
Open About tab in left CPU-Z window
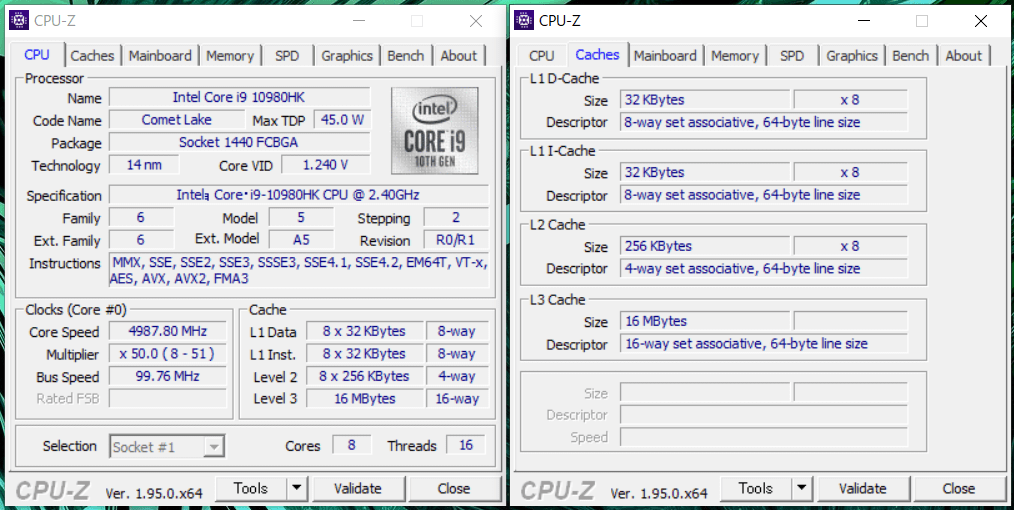click(x=459, y=56)
